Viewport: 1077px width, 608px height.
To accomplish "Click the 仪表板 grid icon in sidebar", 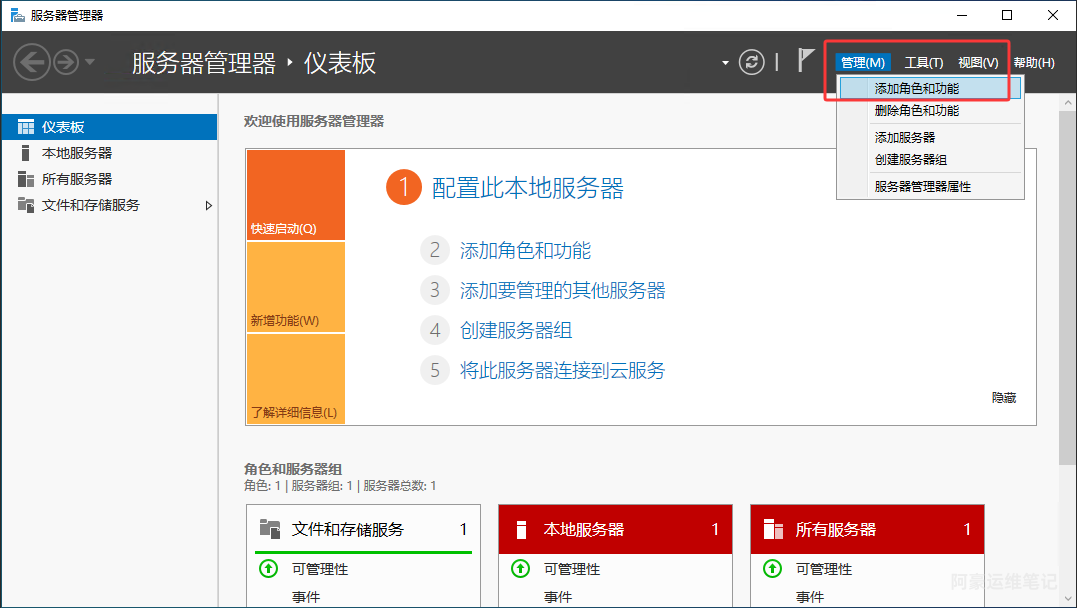I will 26,127.
